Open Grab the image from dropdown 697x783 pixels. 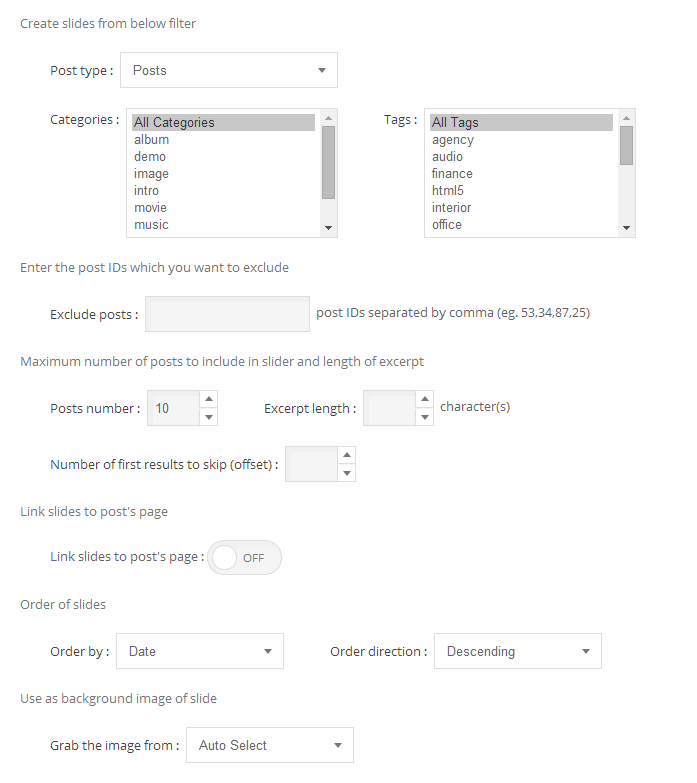270,745
